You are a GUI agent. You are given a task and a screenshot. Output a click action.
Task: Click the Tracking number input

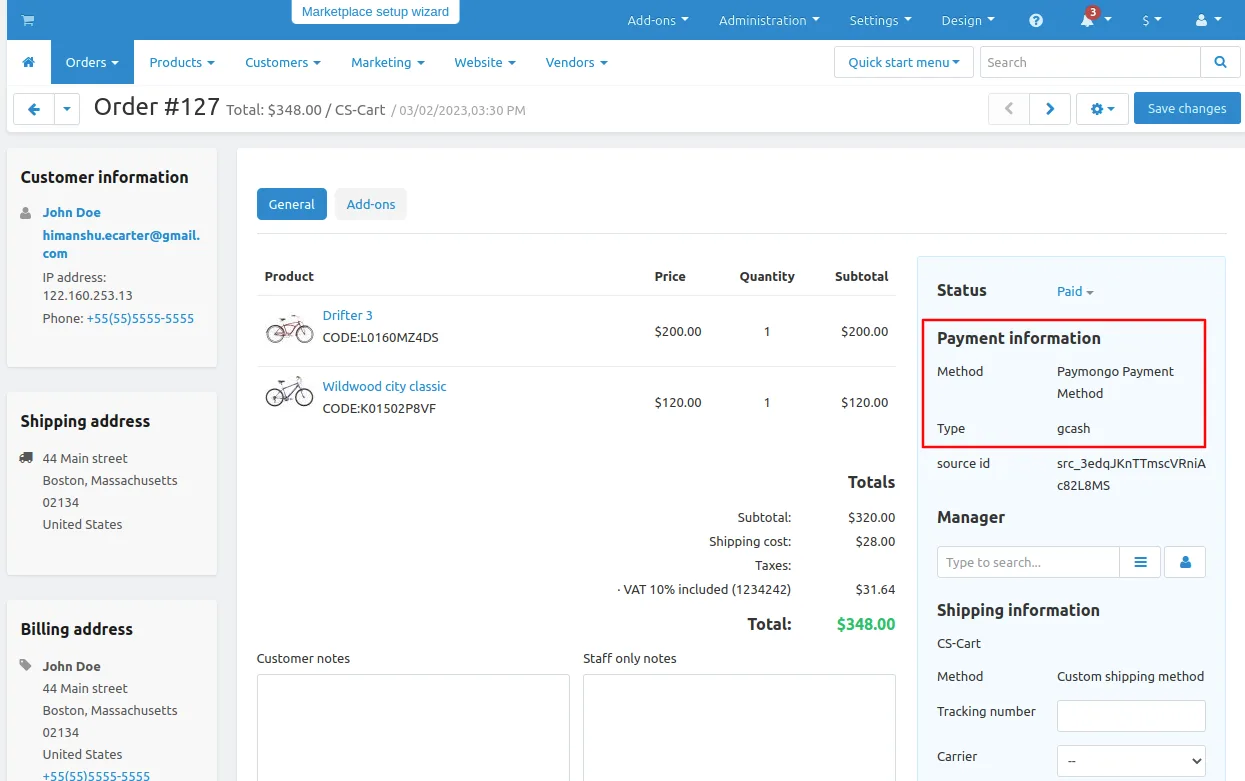[x=1131, y=716]
